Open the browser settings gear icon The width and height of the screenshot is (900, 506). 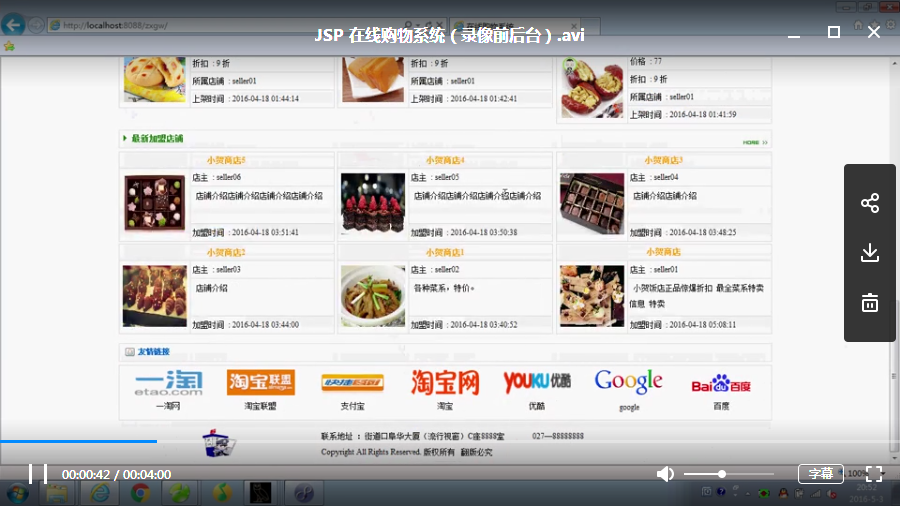(890, 25)
